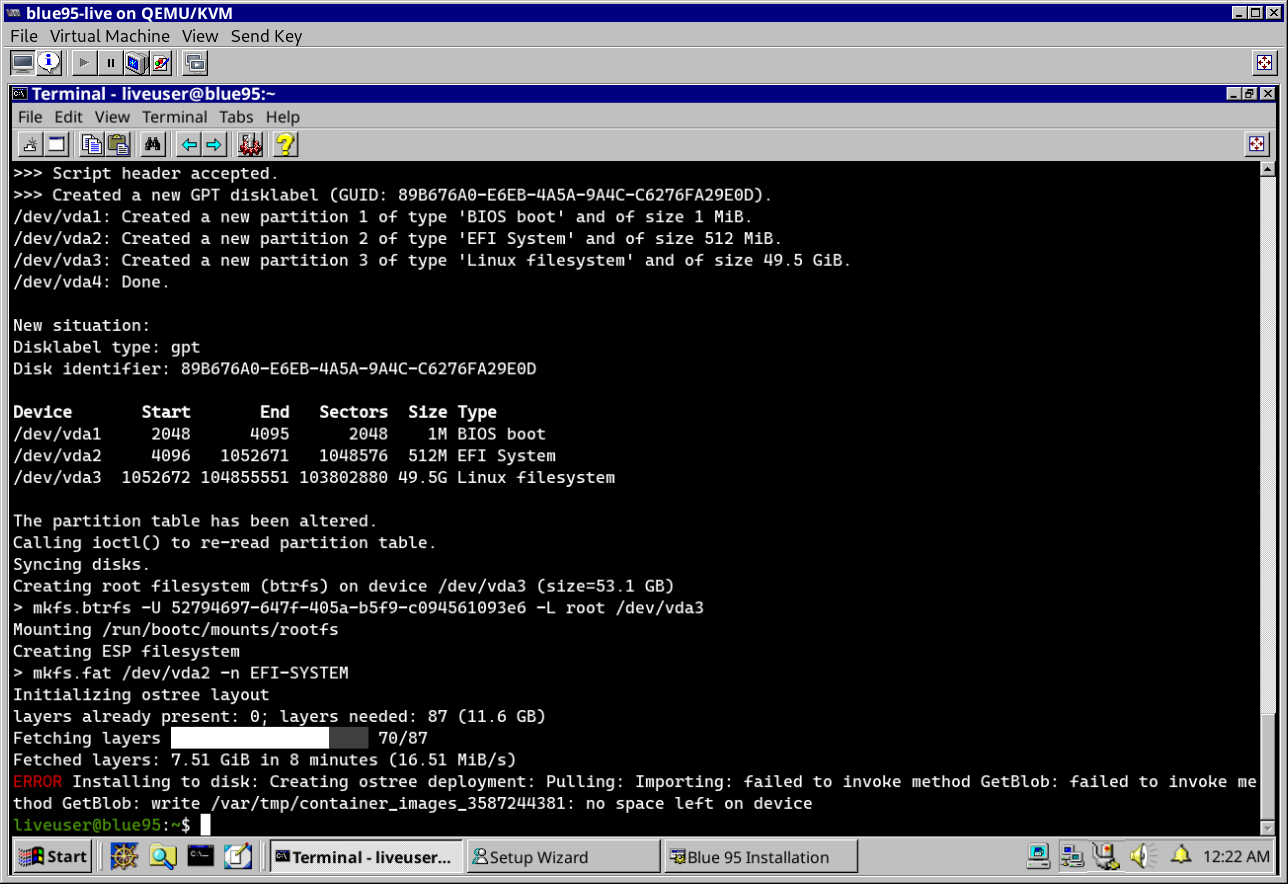This screenshot has height=884, width=1288.
Task: Click the red fullscreen icon in the Terminal toolbar
Action: coord(1257,144)
